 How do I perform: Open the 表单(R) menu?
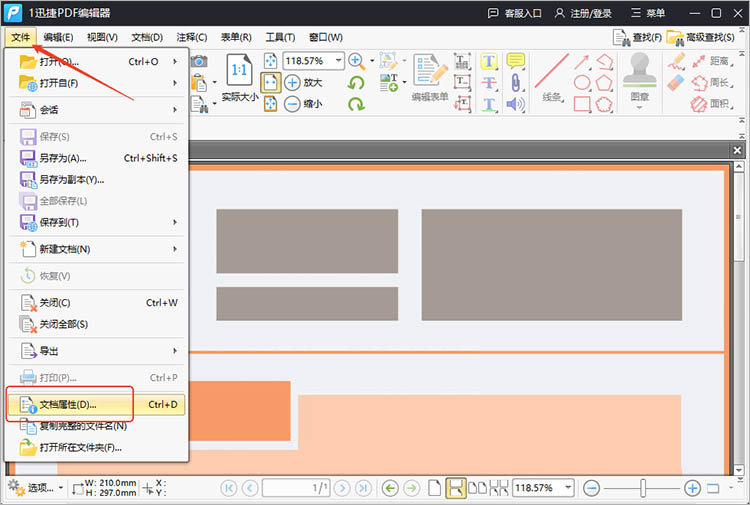pos(236,37)
